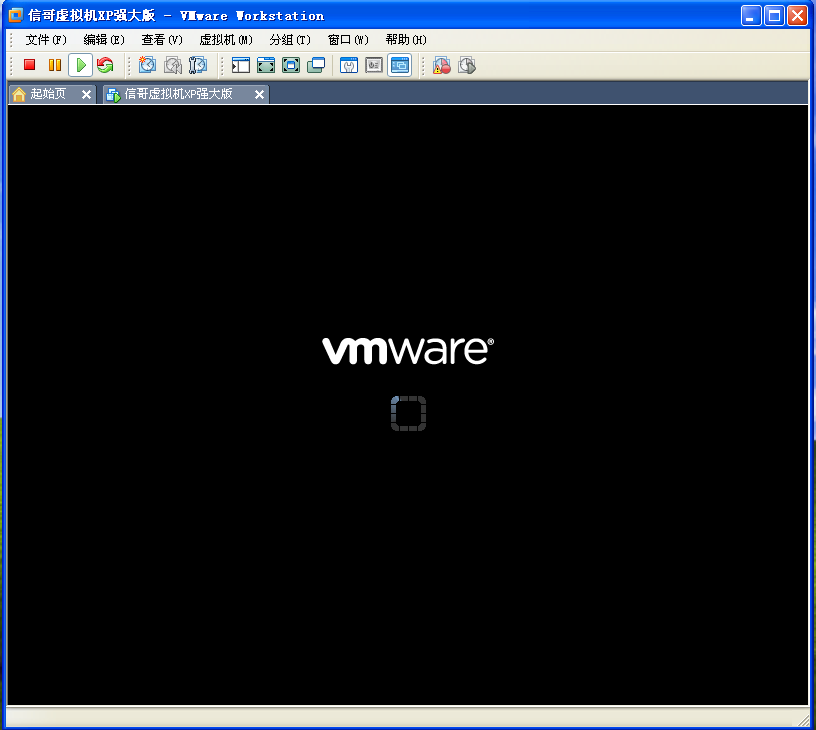Close the VMware Workstation window
The width and height of the screenshot is (816, 730).
[x=797, y=16]
